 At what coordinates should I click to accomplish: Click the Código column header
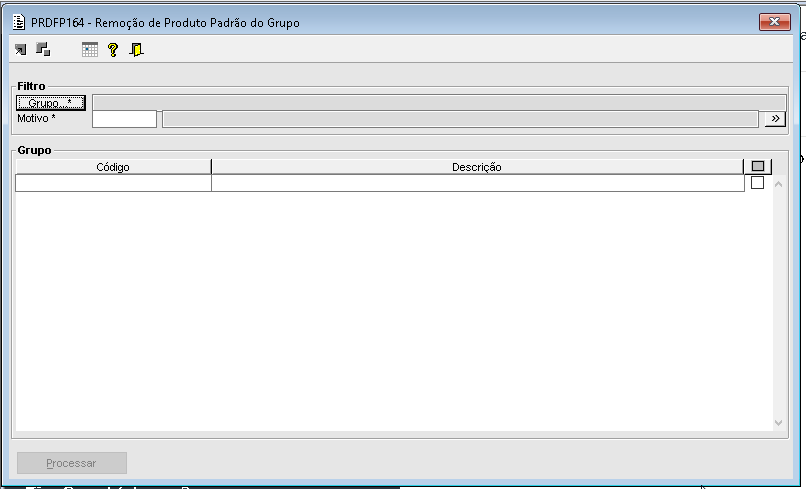[113, 167]
